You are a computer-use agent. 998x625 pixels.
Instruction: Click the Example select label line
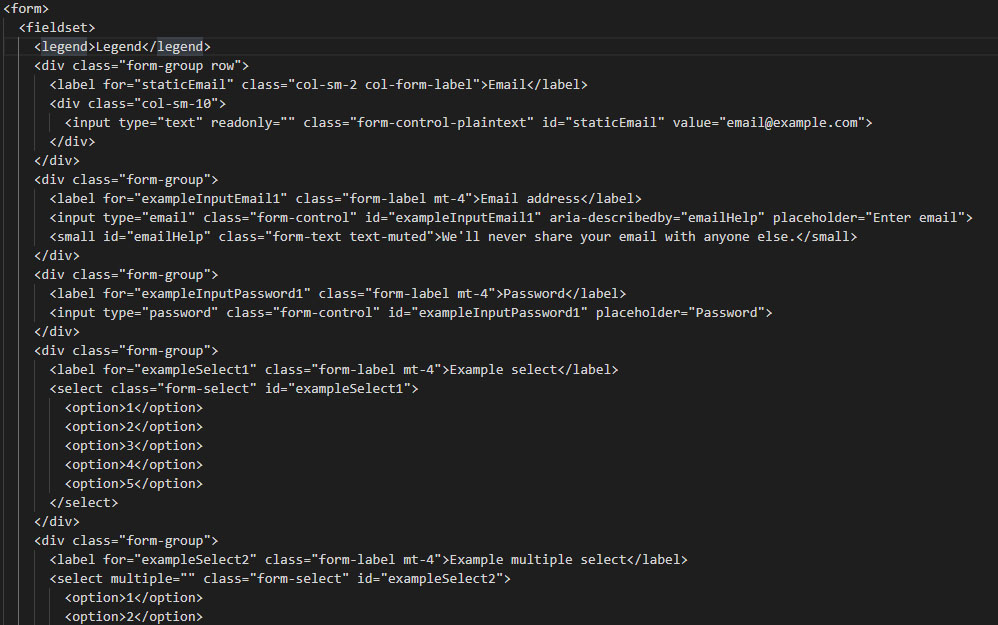tap(334, 370)
